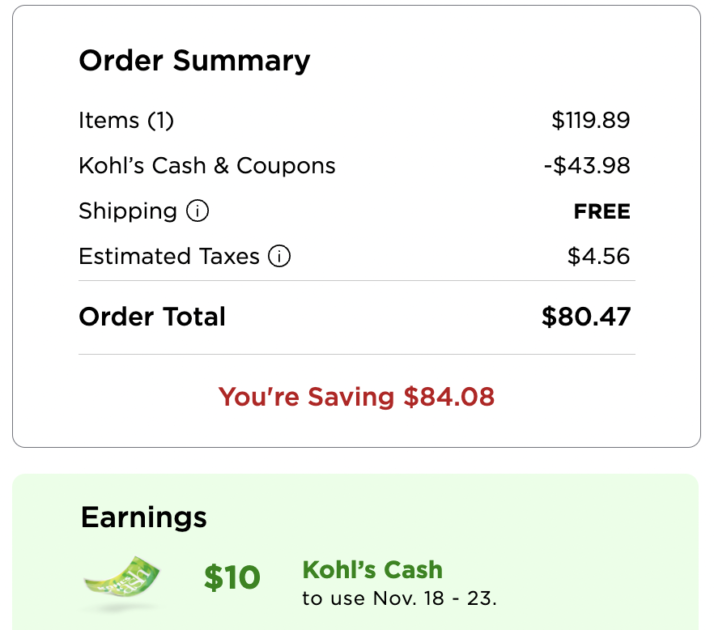Click the Earnings heading
The height and width of the screenshot is (630, 714).
pyautogui.click(x=144, y=517)
